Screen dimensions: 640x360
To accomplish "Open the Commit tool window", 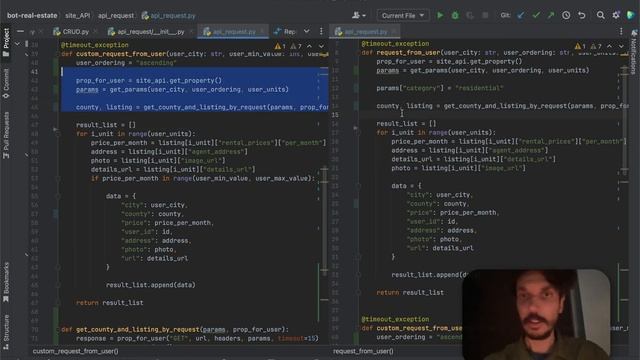I will coord(6,84).
